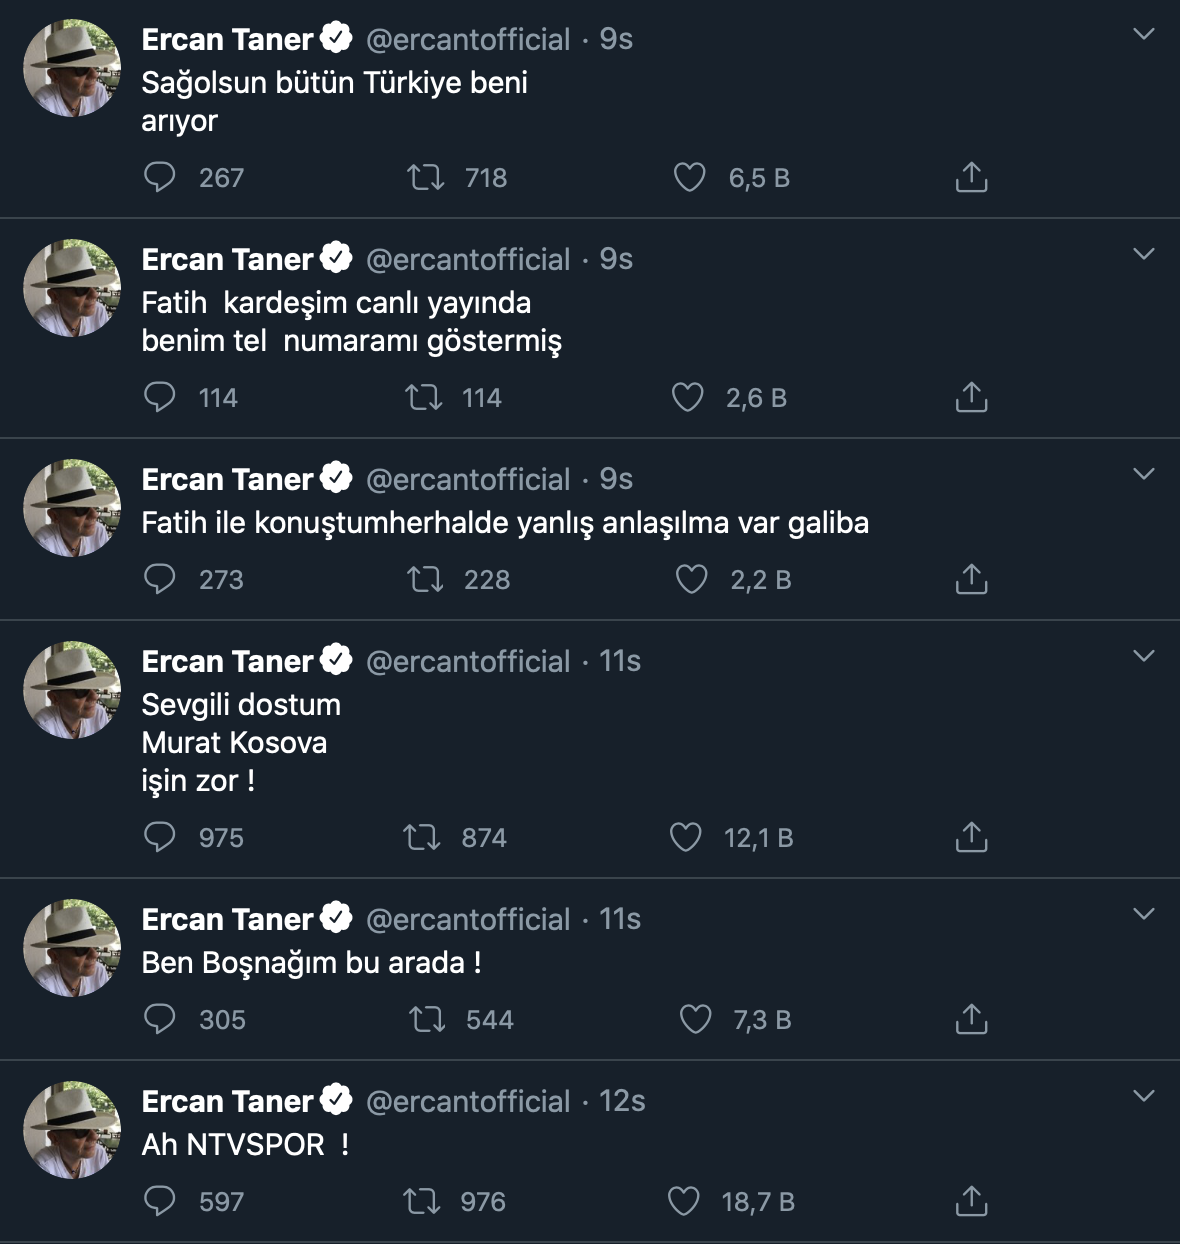
Task: Select Ercan Taner's name on the bottom tweet
Action: pyautogui.click(x=228, y=1100)
